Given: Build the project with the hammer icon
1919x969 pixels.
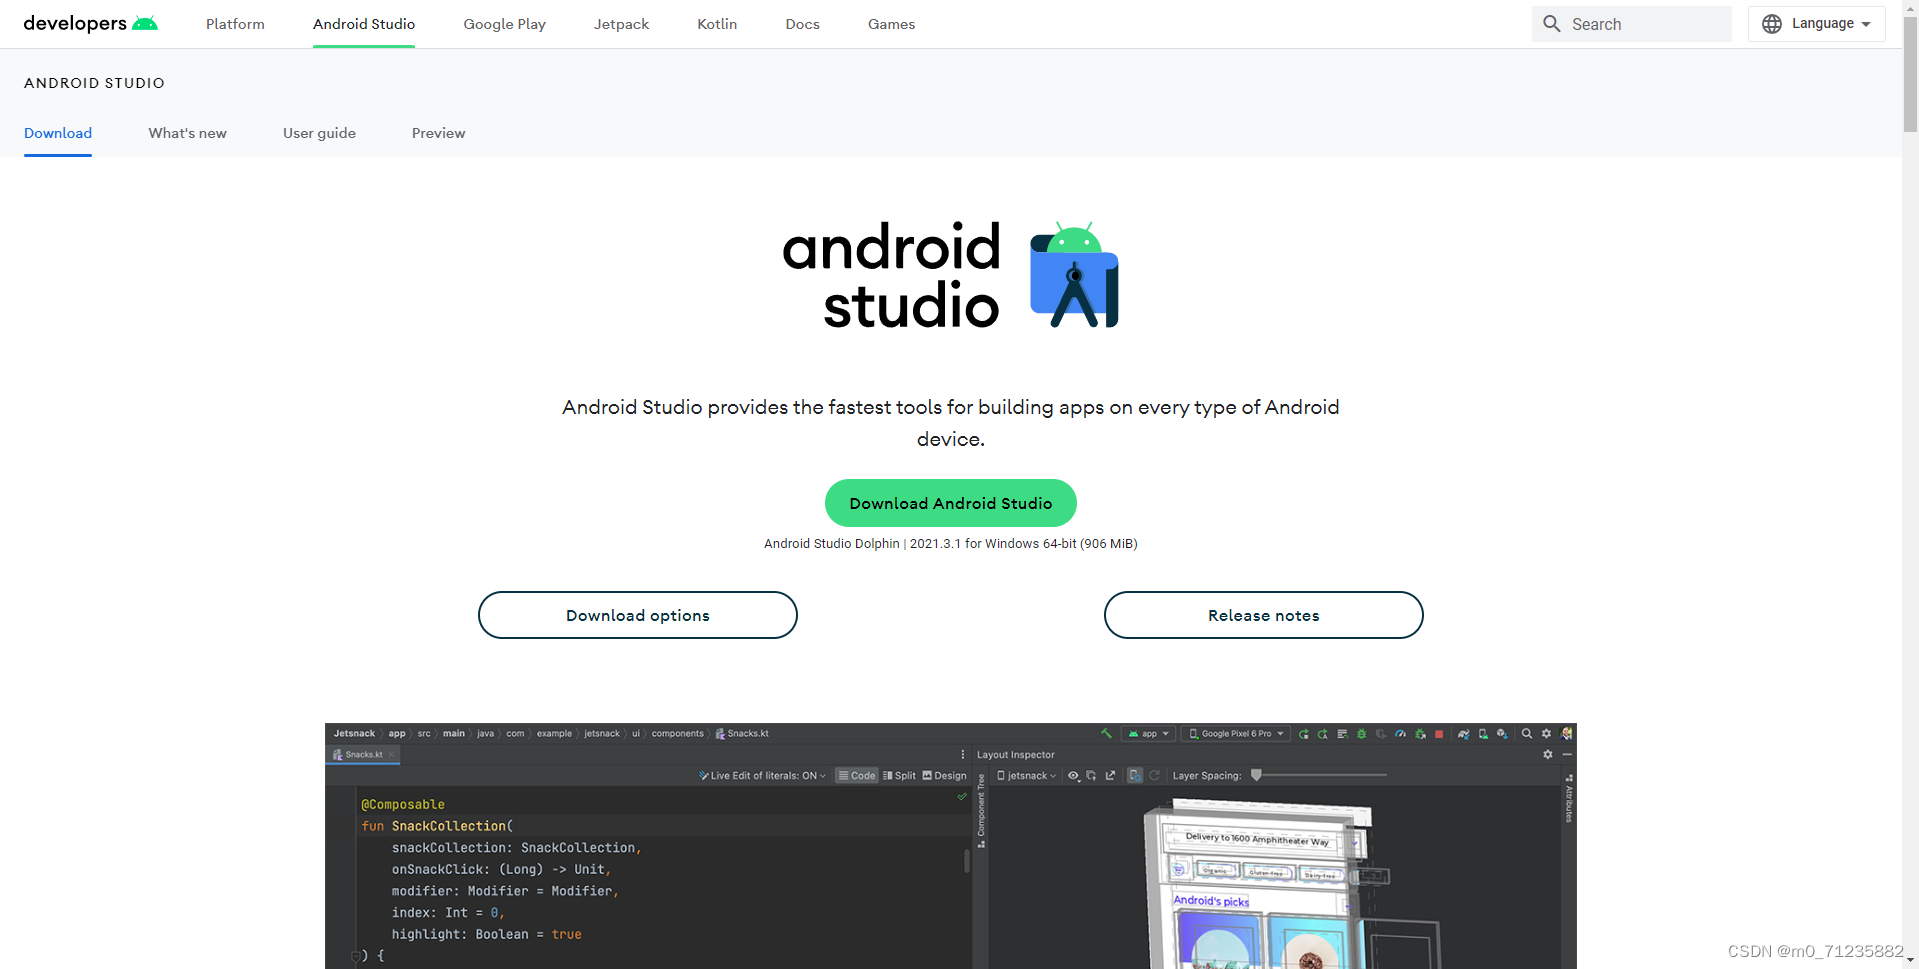Looking at the screenshot, I should (x=1105, y=733).
